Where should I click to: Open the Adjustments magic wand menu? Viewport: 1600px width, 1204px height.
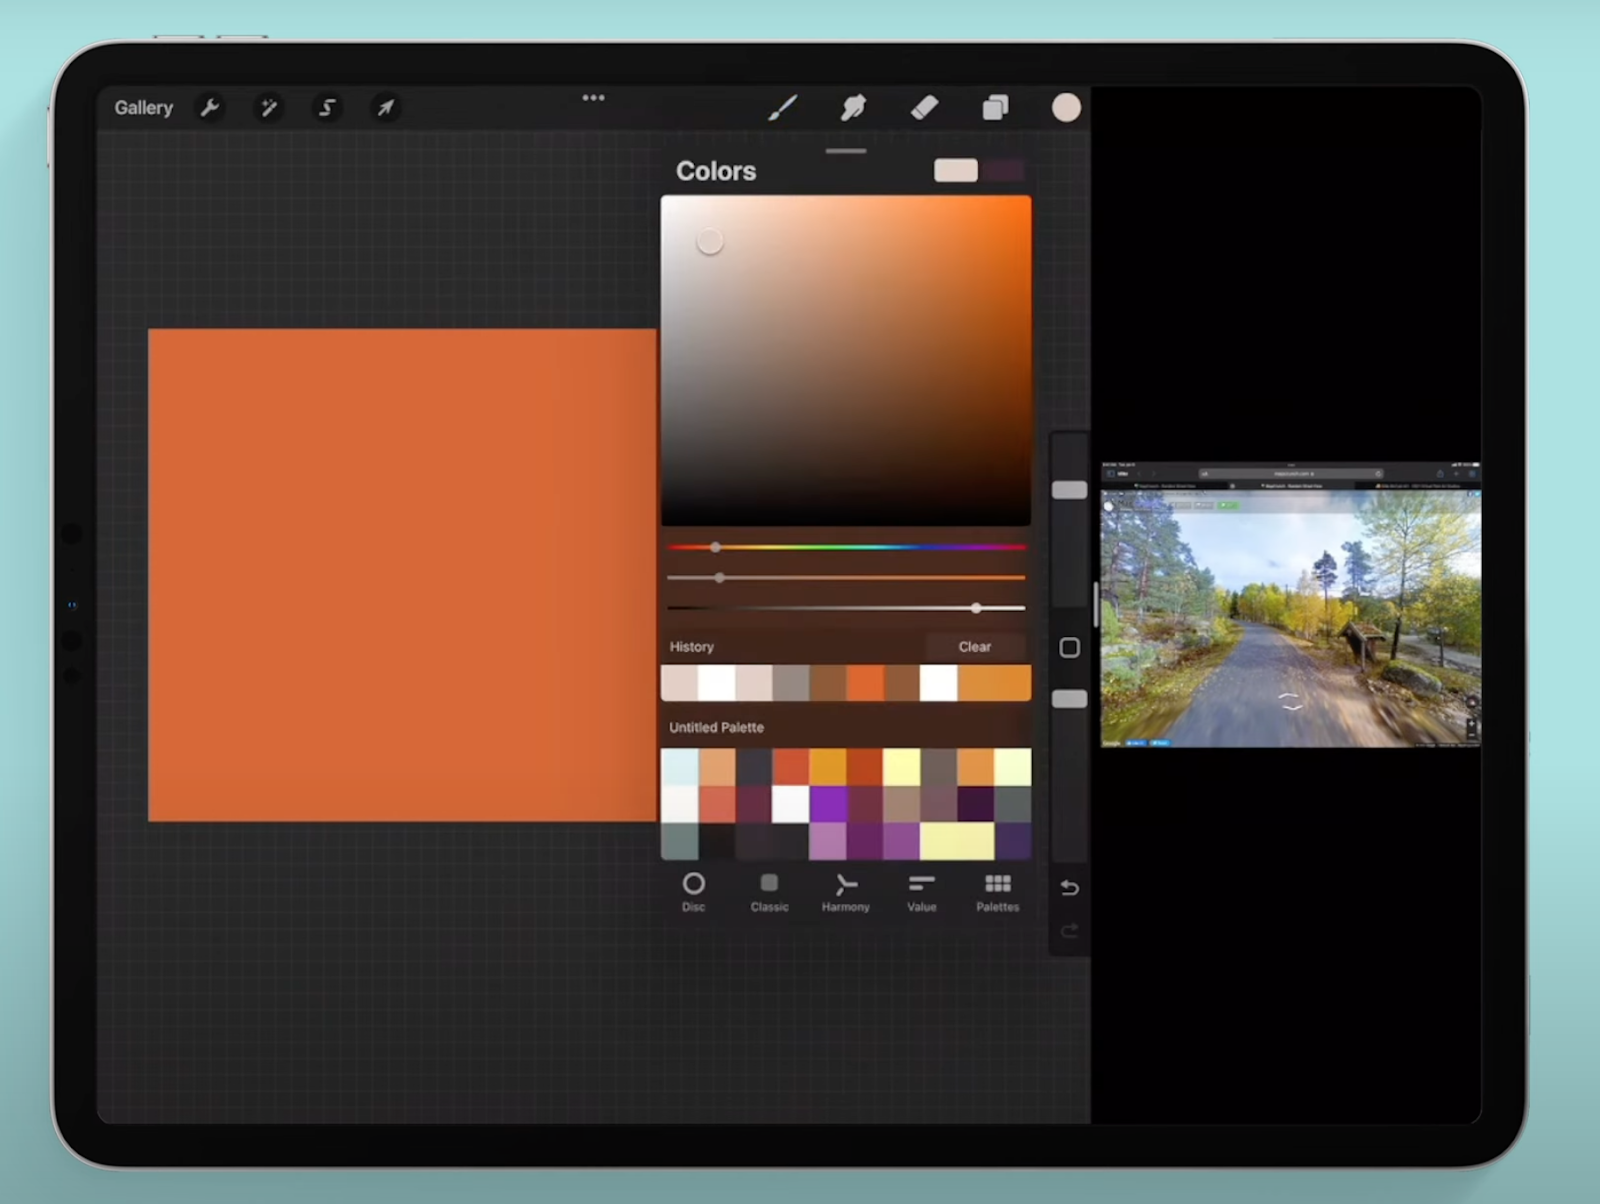pos(268,107)
